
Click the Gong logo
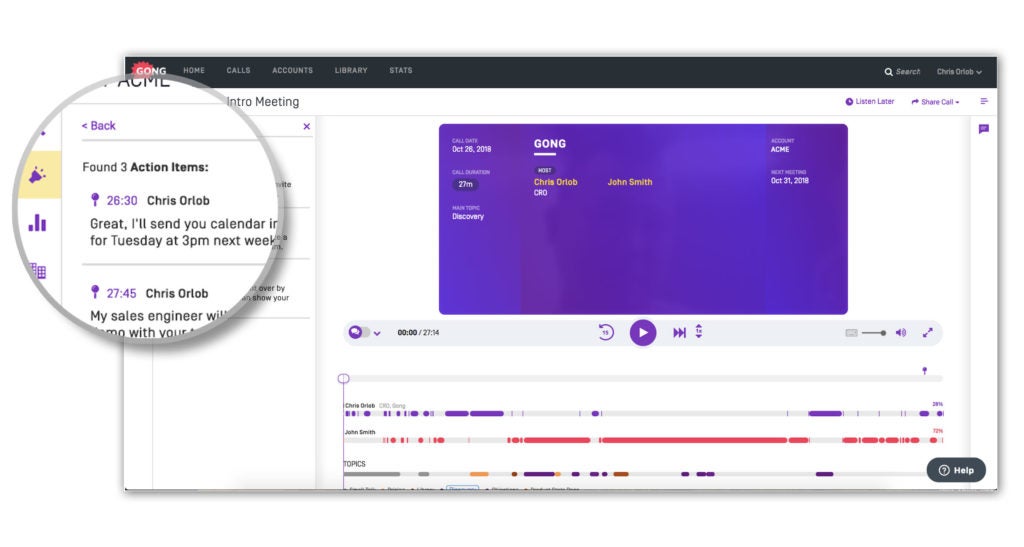pyautogui.click(x=150, y=70)
